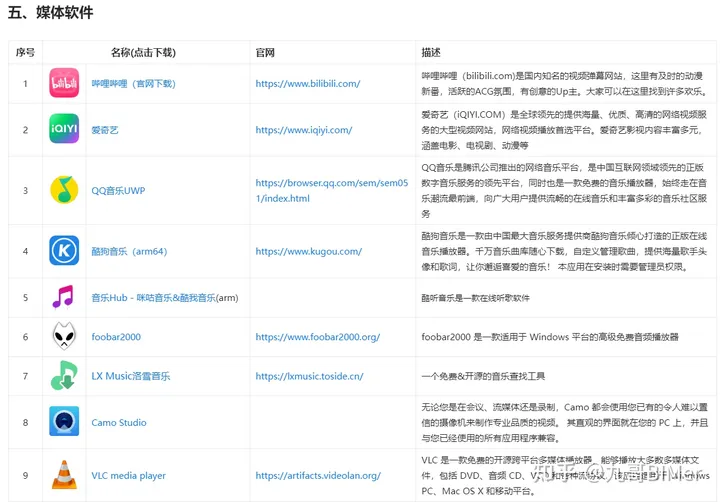Click the 名称(点击下载) column header
The height and width of the screenshot is (502, 720).
143,52
